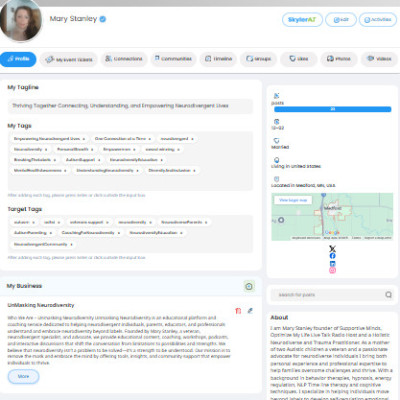Open the Communities tab
400x400 pixels.
point(173,59)
